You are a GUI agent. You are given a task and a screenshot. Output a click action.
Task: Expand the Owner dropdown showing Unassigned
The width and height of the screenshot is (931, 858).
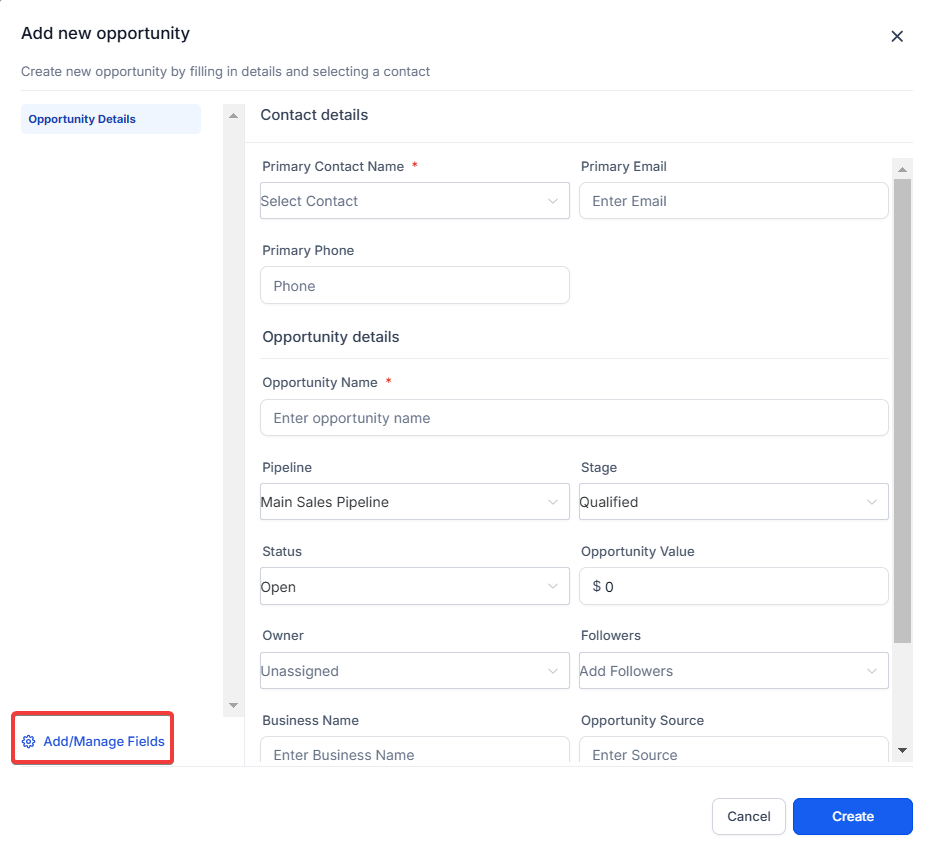[414, 671]
